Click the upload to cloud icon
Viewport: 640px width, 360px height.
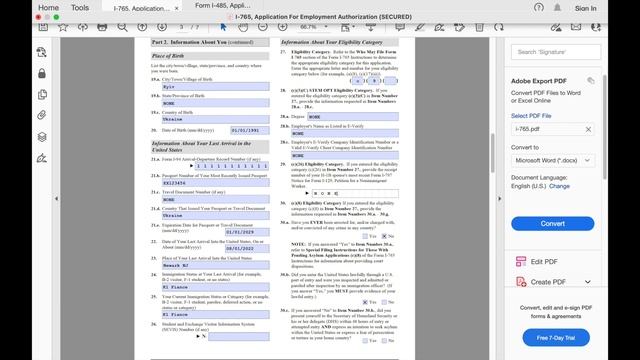(82, 27)
